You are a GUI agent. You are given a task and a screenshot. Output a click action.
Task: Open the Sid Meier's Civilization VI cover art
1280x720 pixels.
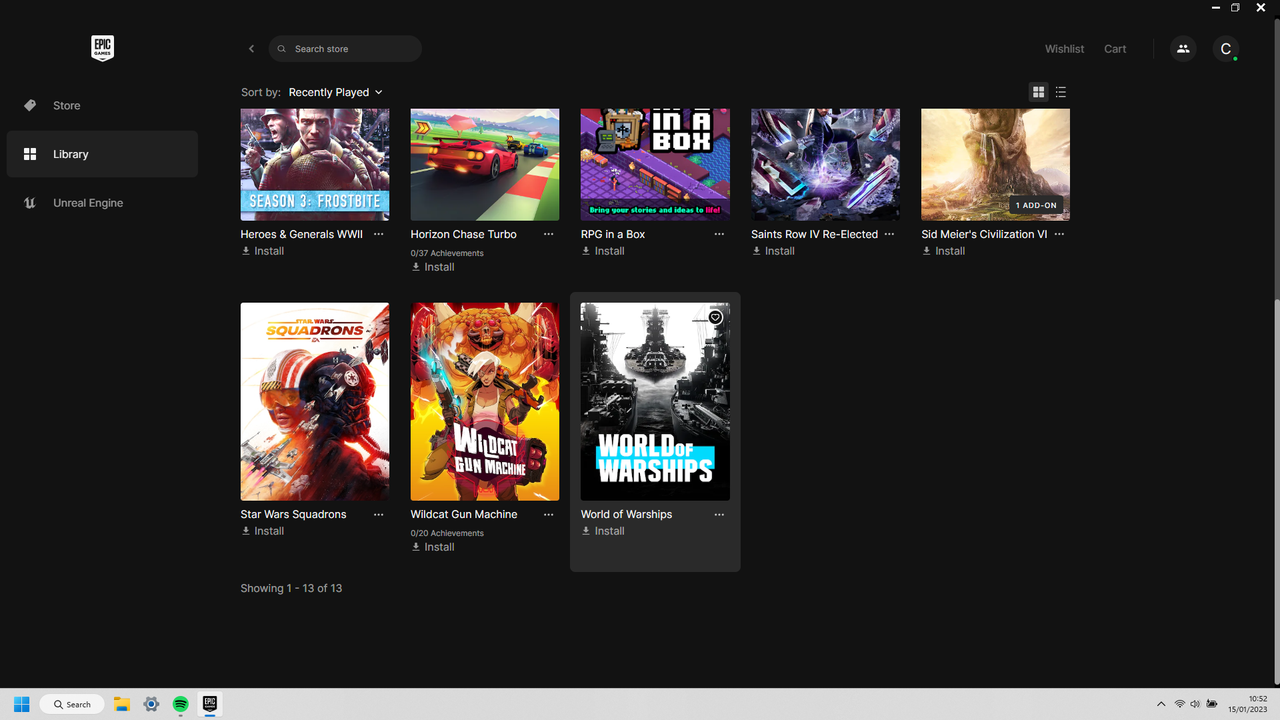(996, 165)
